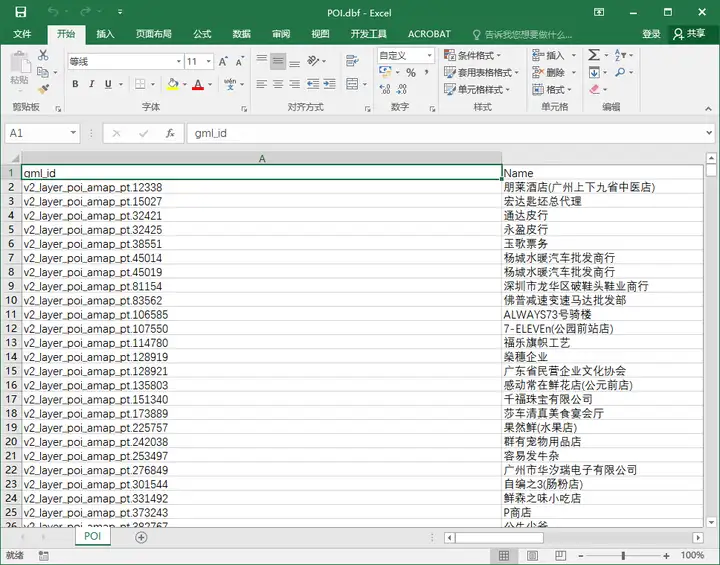Switch to Page Layout view icon
Image resolution: width=720 pixels, height=565 pixels.
click(532, 556)
